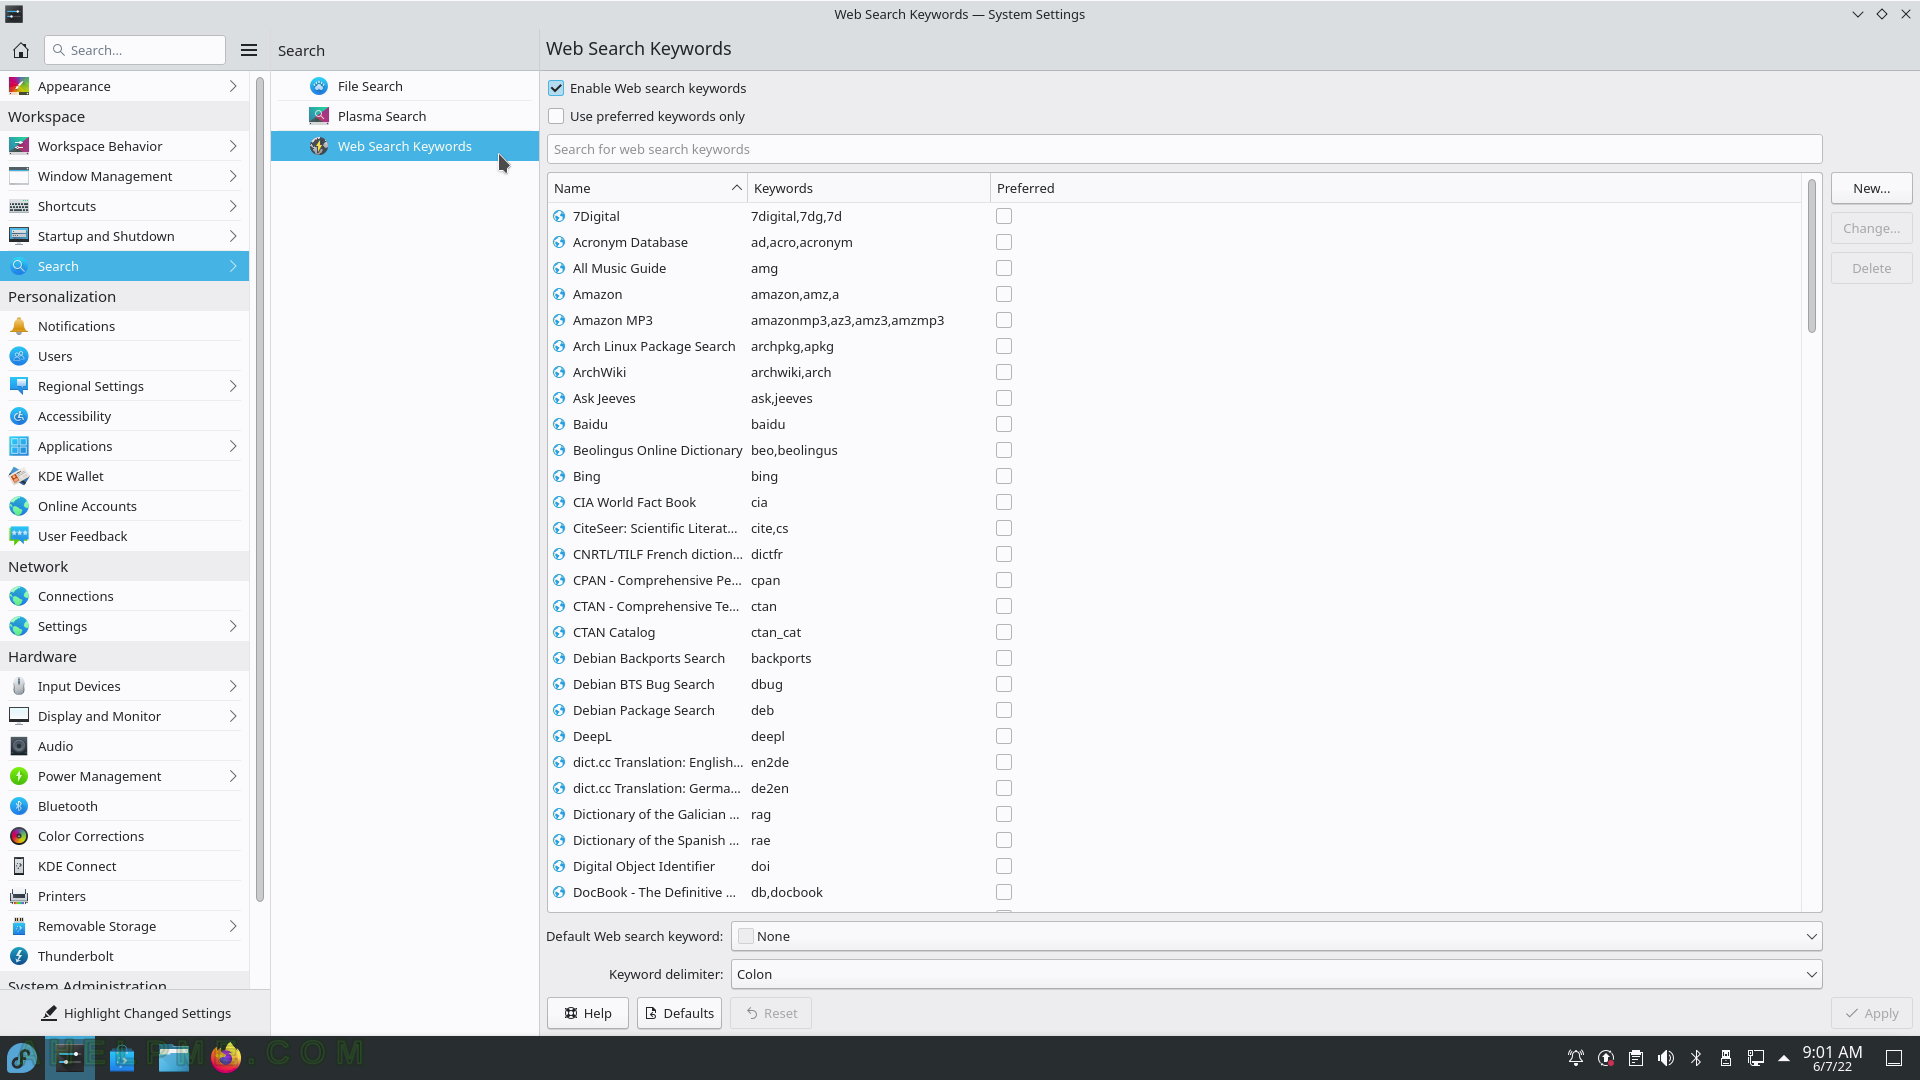
Task: Click the Appearance icon in the sidebar
Action: click(x=19, y=86)
